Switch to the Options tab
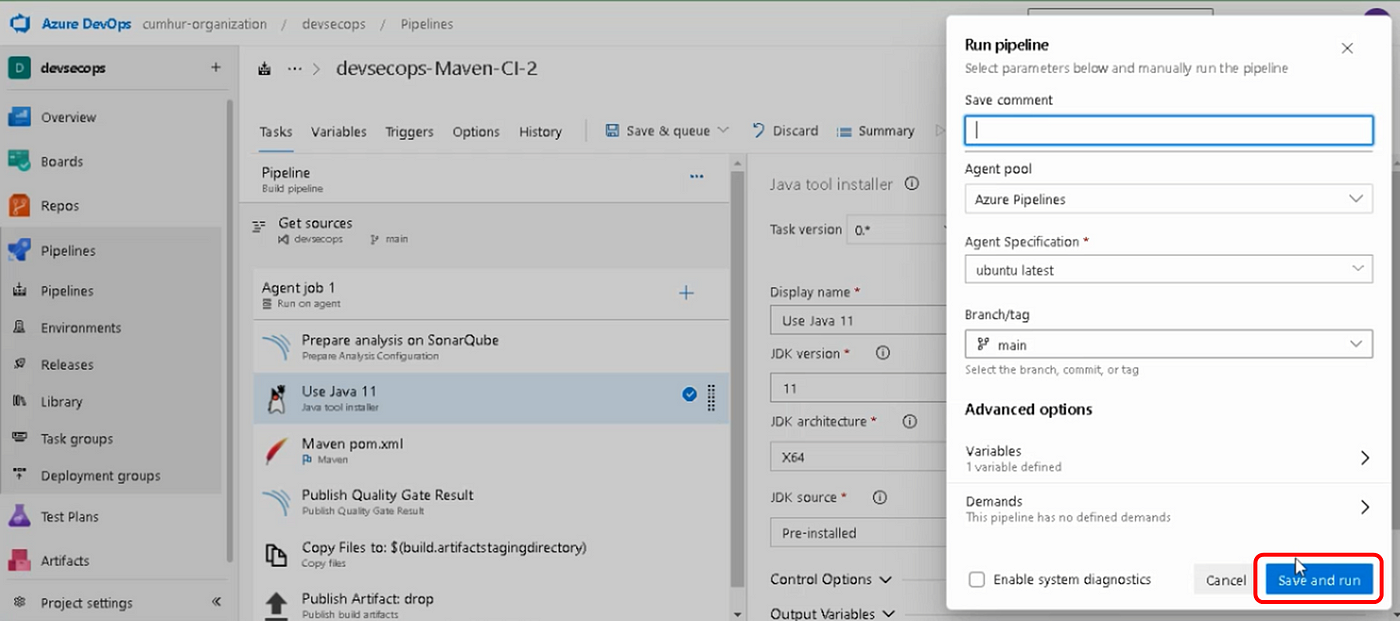 pyautogui.click(x=476, y=131)
